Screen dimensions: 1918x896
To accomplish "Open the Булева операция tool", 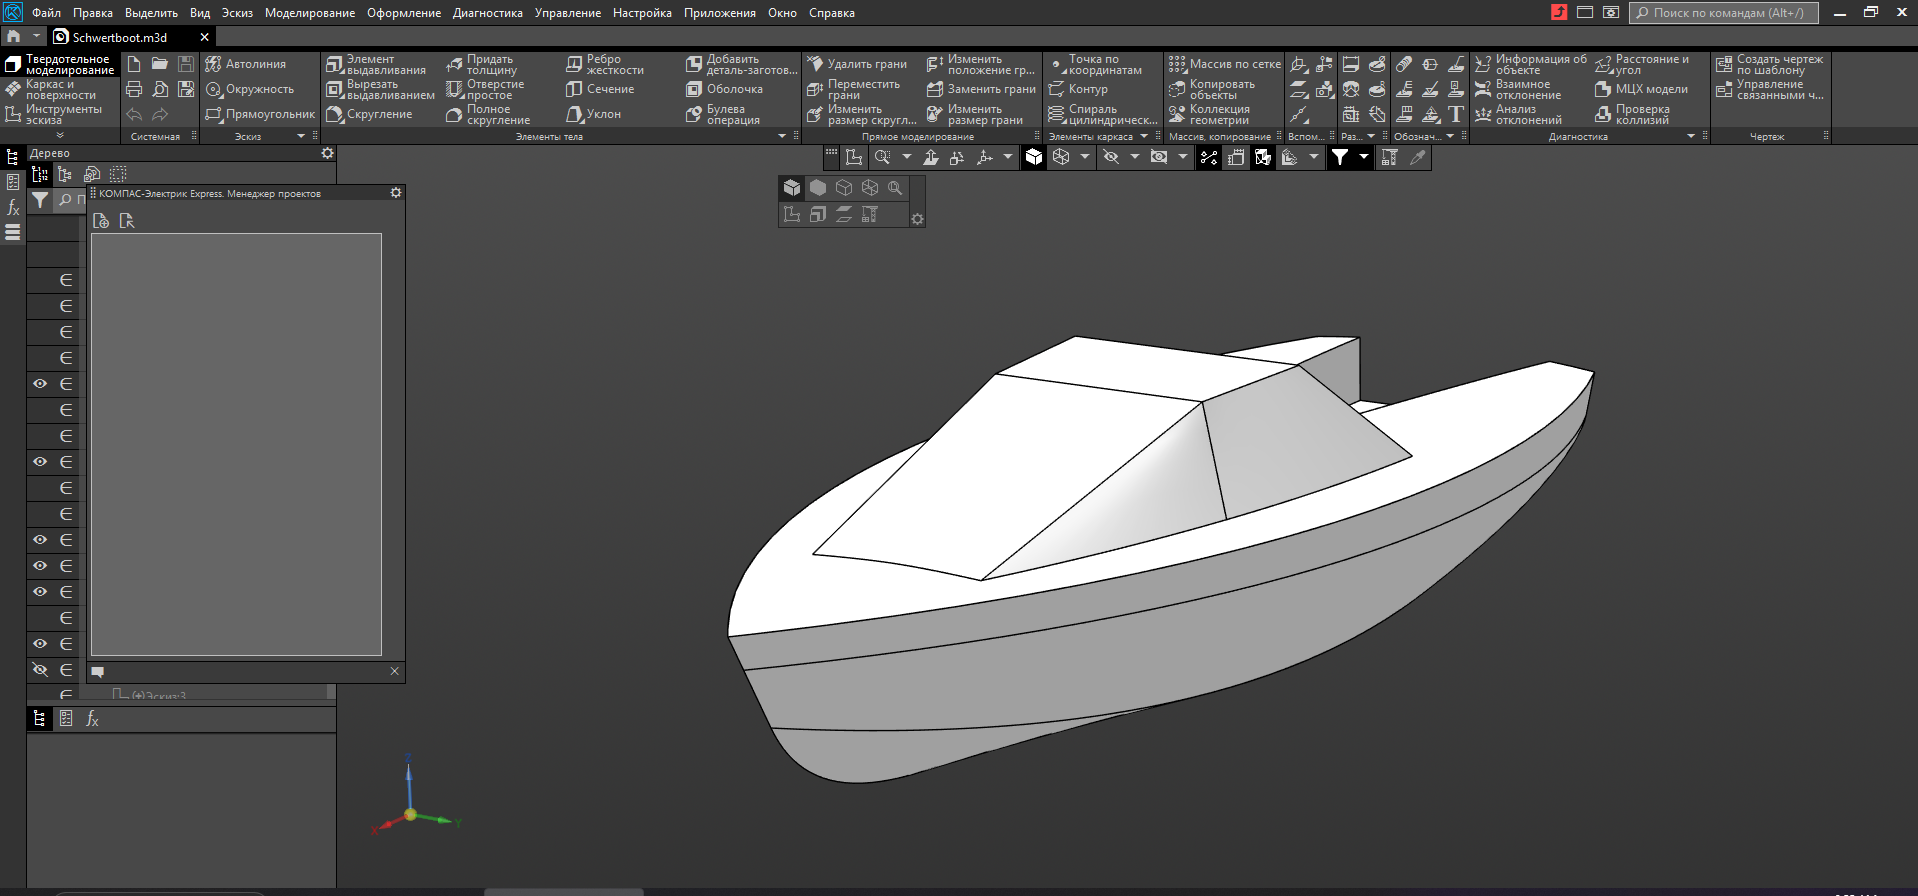I will click(x=723, y=114).
